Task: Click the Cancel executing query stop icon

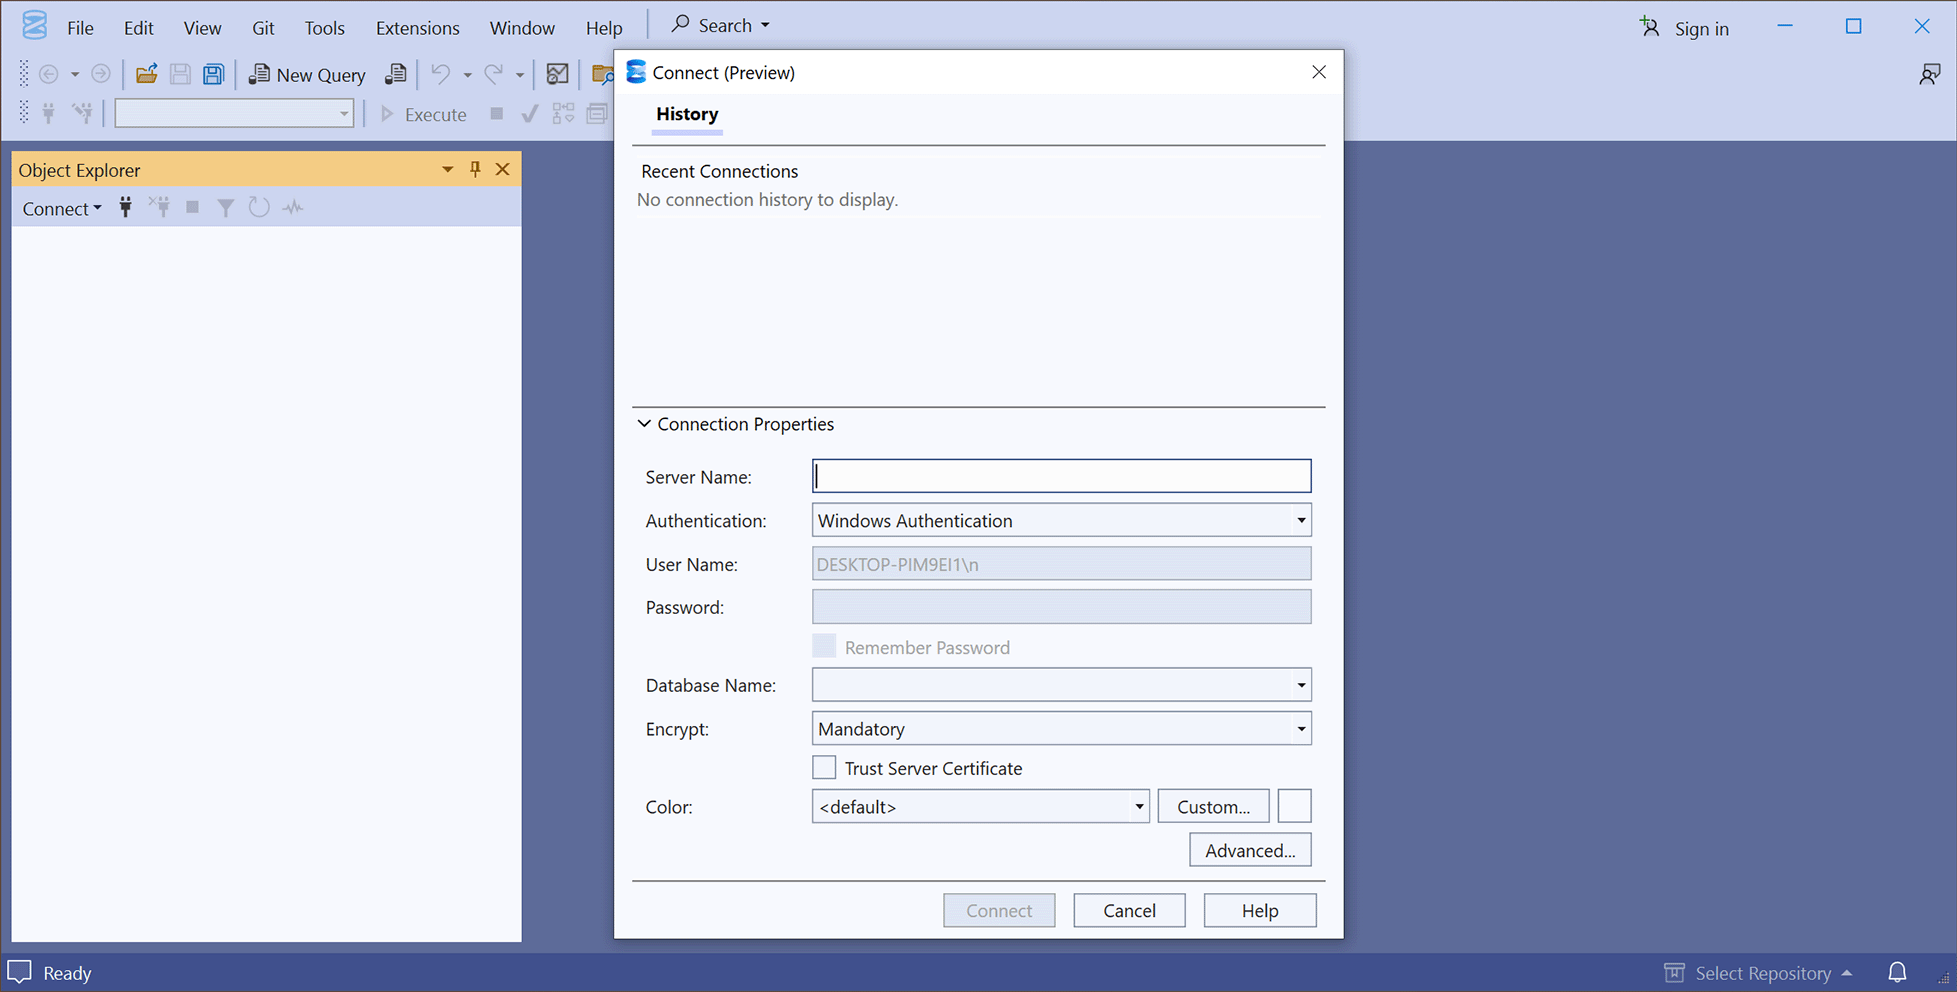Action: click(x=497, y=114)
